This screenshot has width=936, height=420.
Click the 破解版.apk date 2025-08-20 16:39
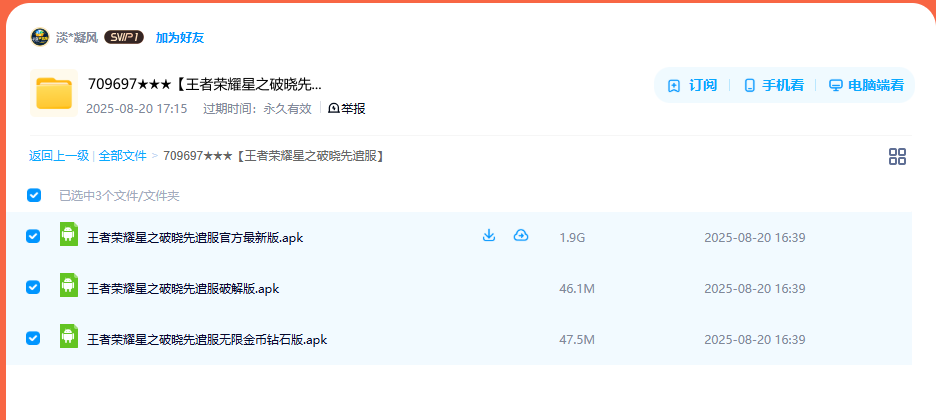click(x=755, y=289)
